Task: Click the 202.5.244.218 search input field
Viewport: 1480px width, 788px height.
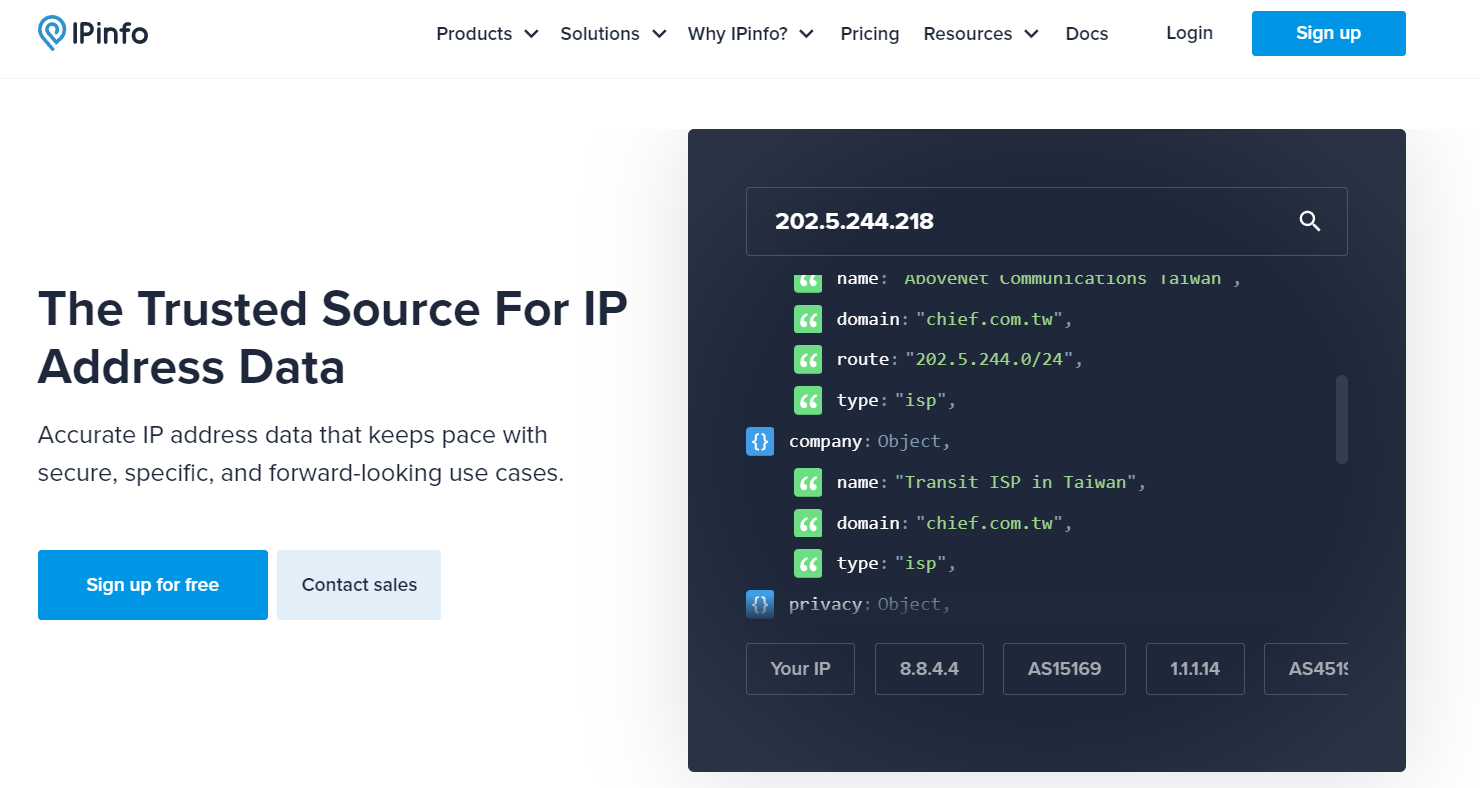Action: (1000, 221)
